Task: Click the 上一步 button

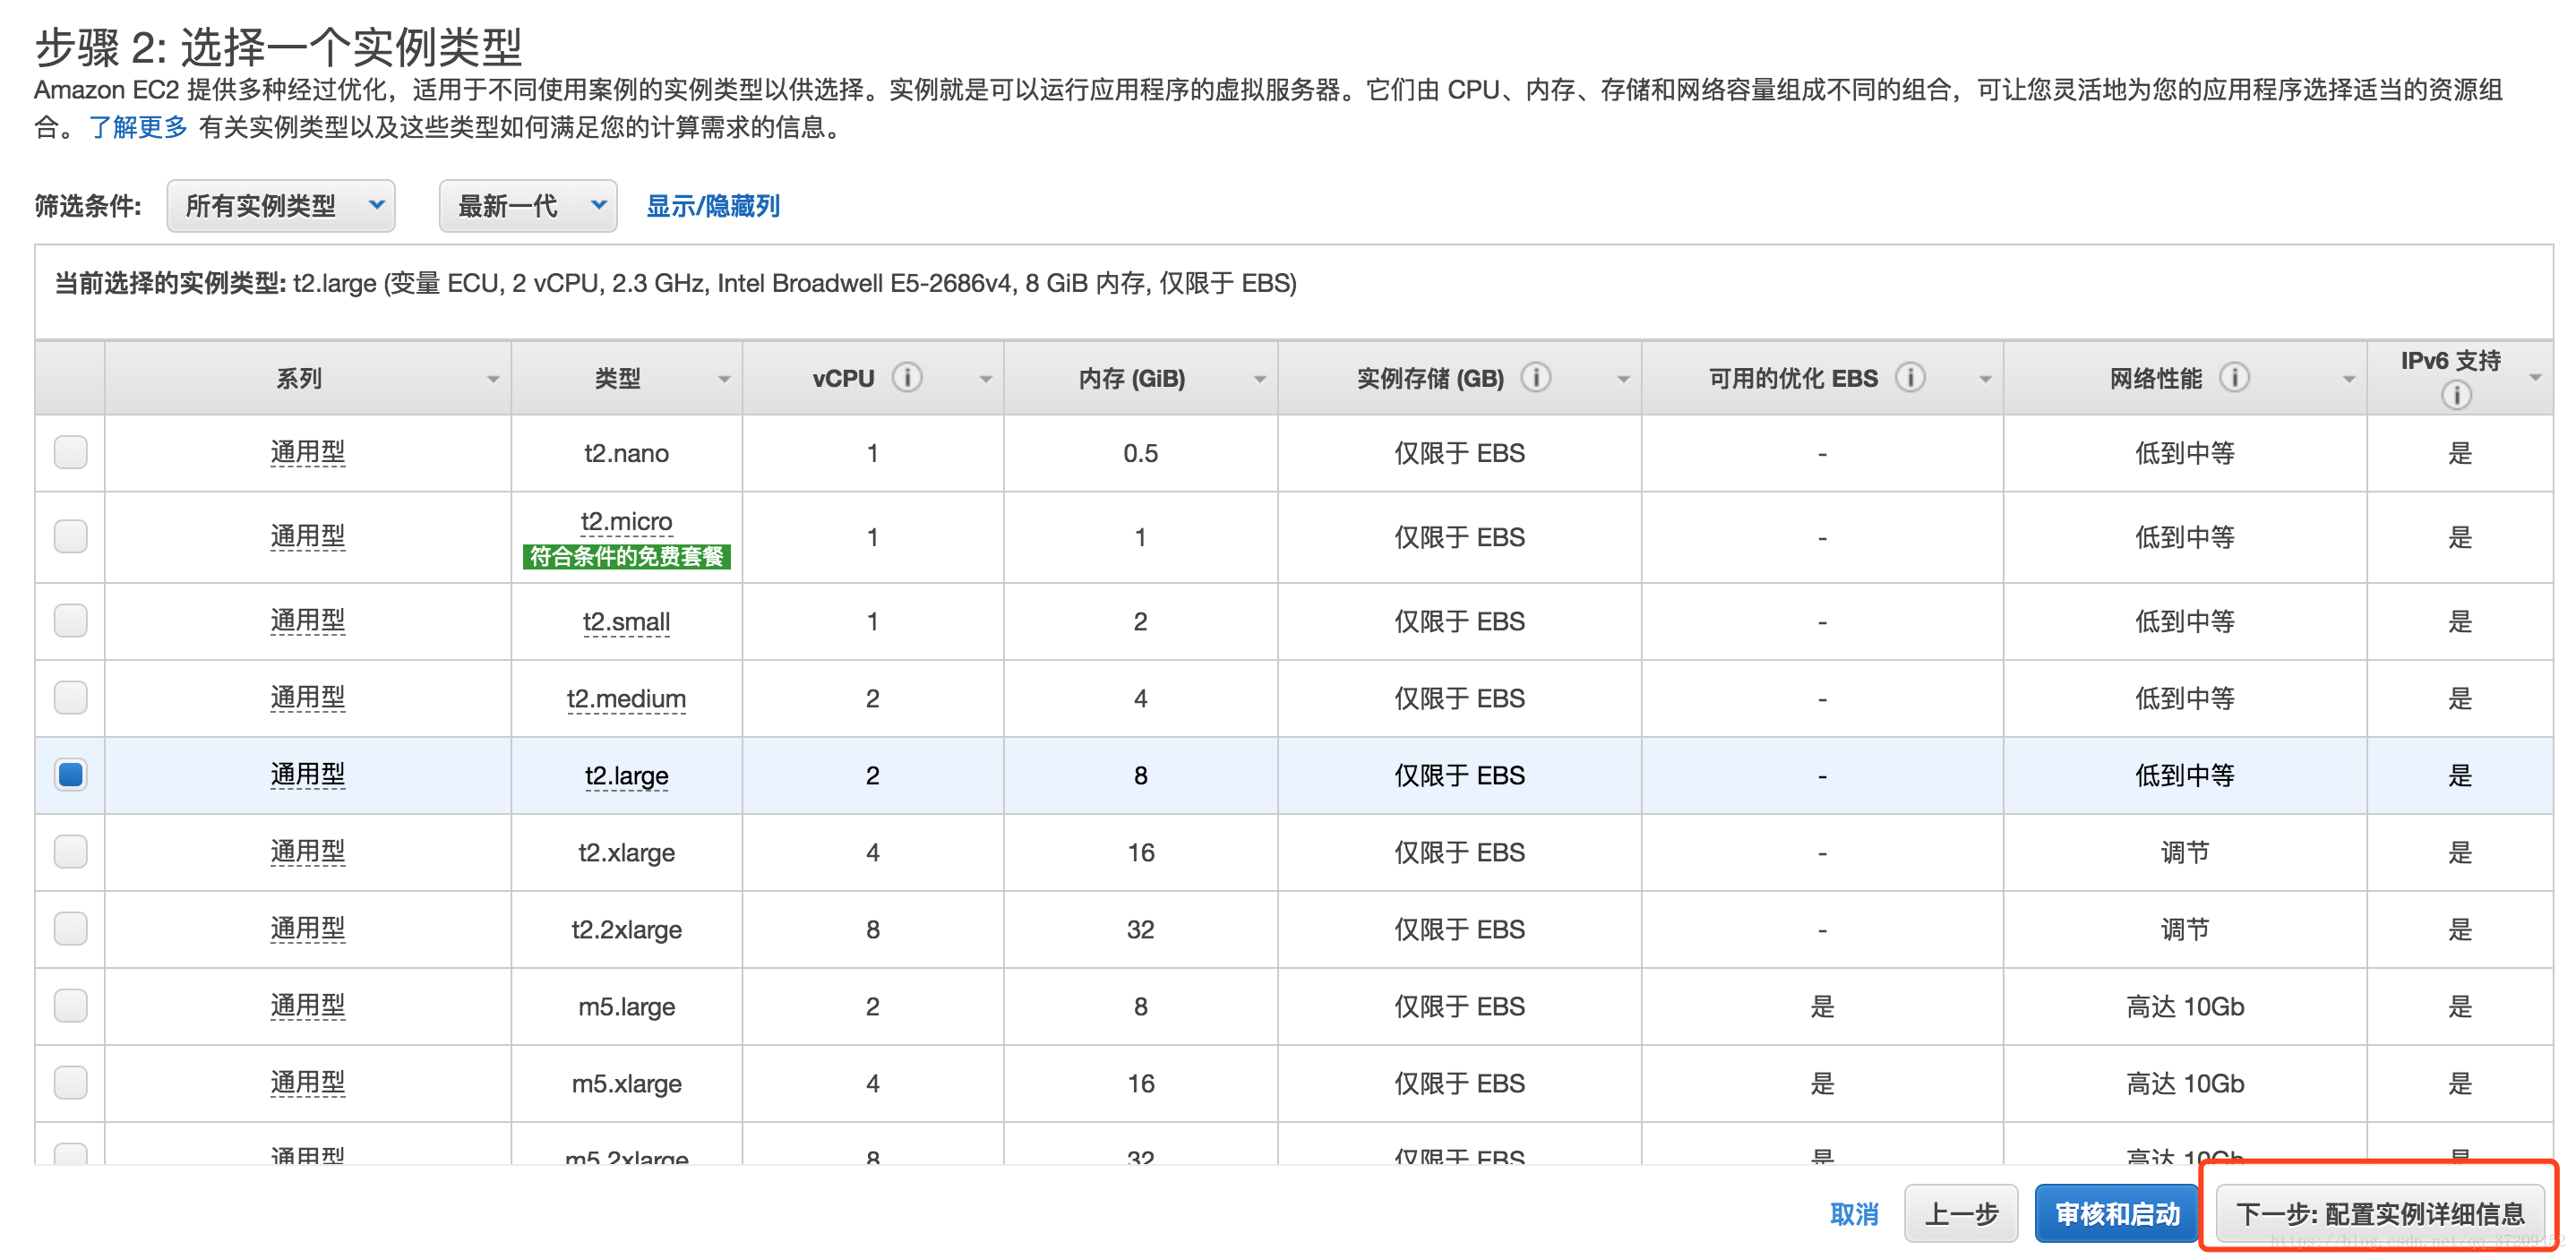Action: click(1961, 1214)
